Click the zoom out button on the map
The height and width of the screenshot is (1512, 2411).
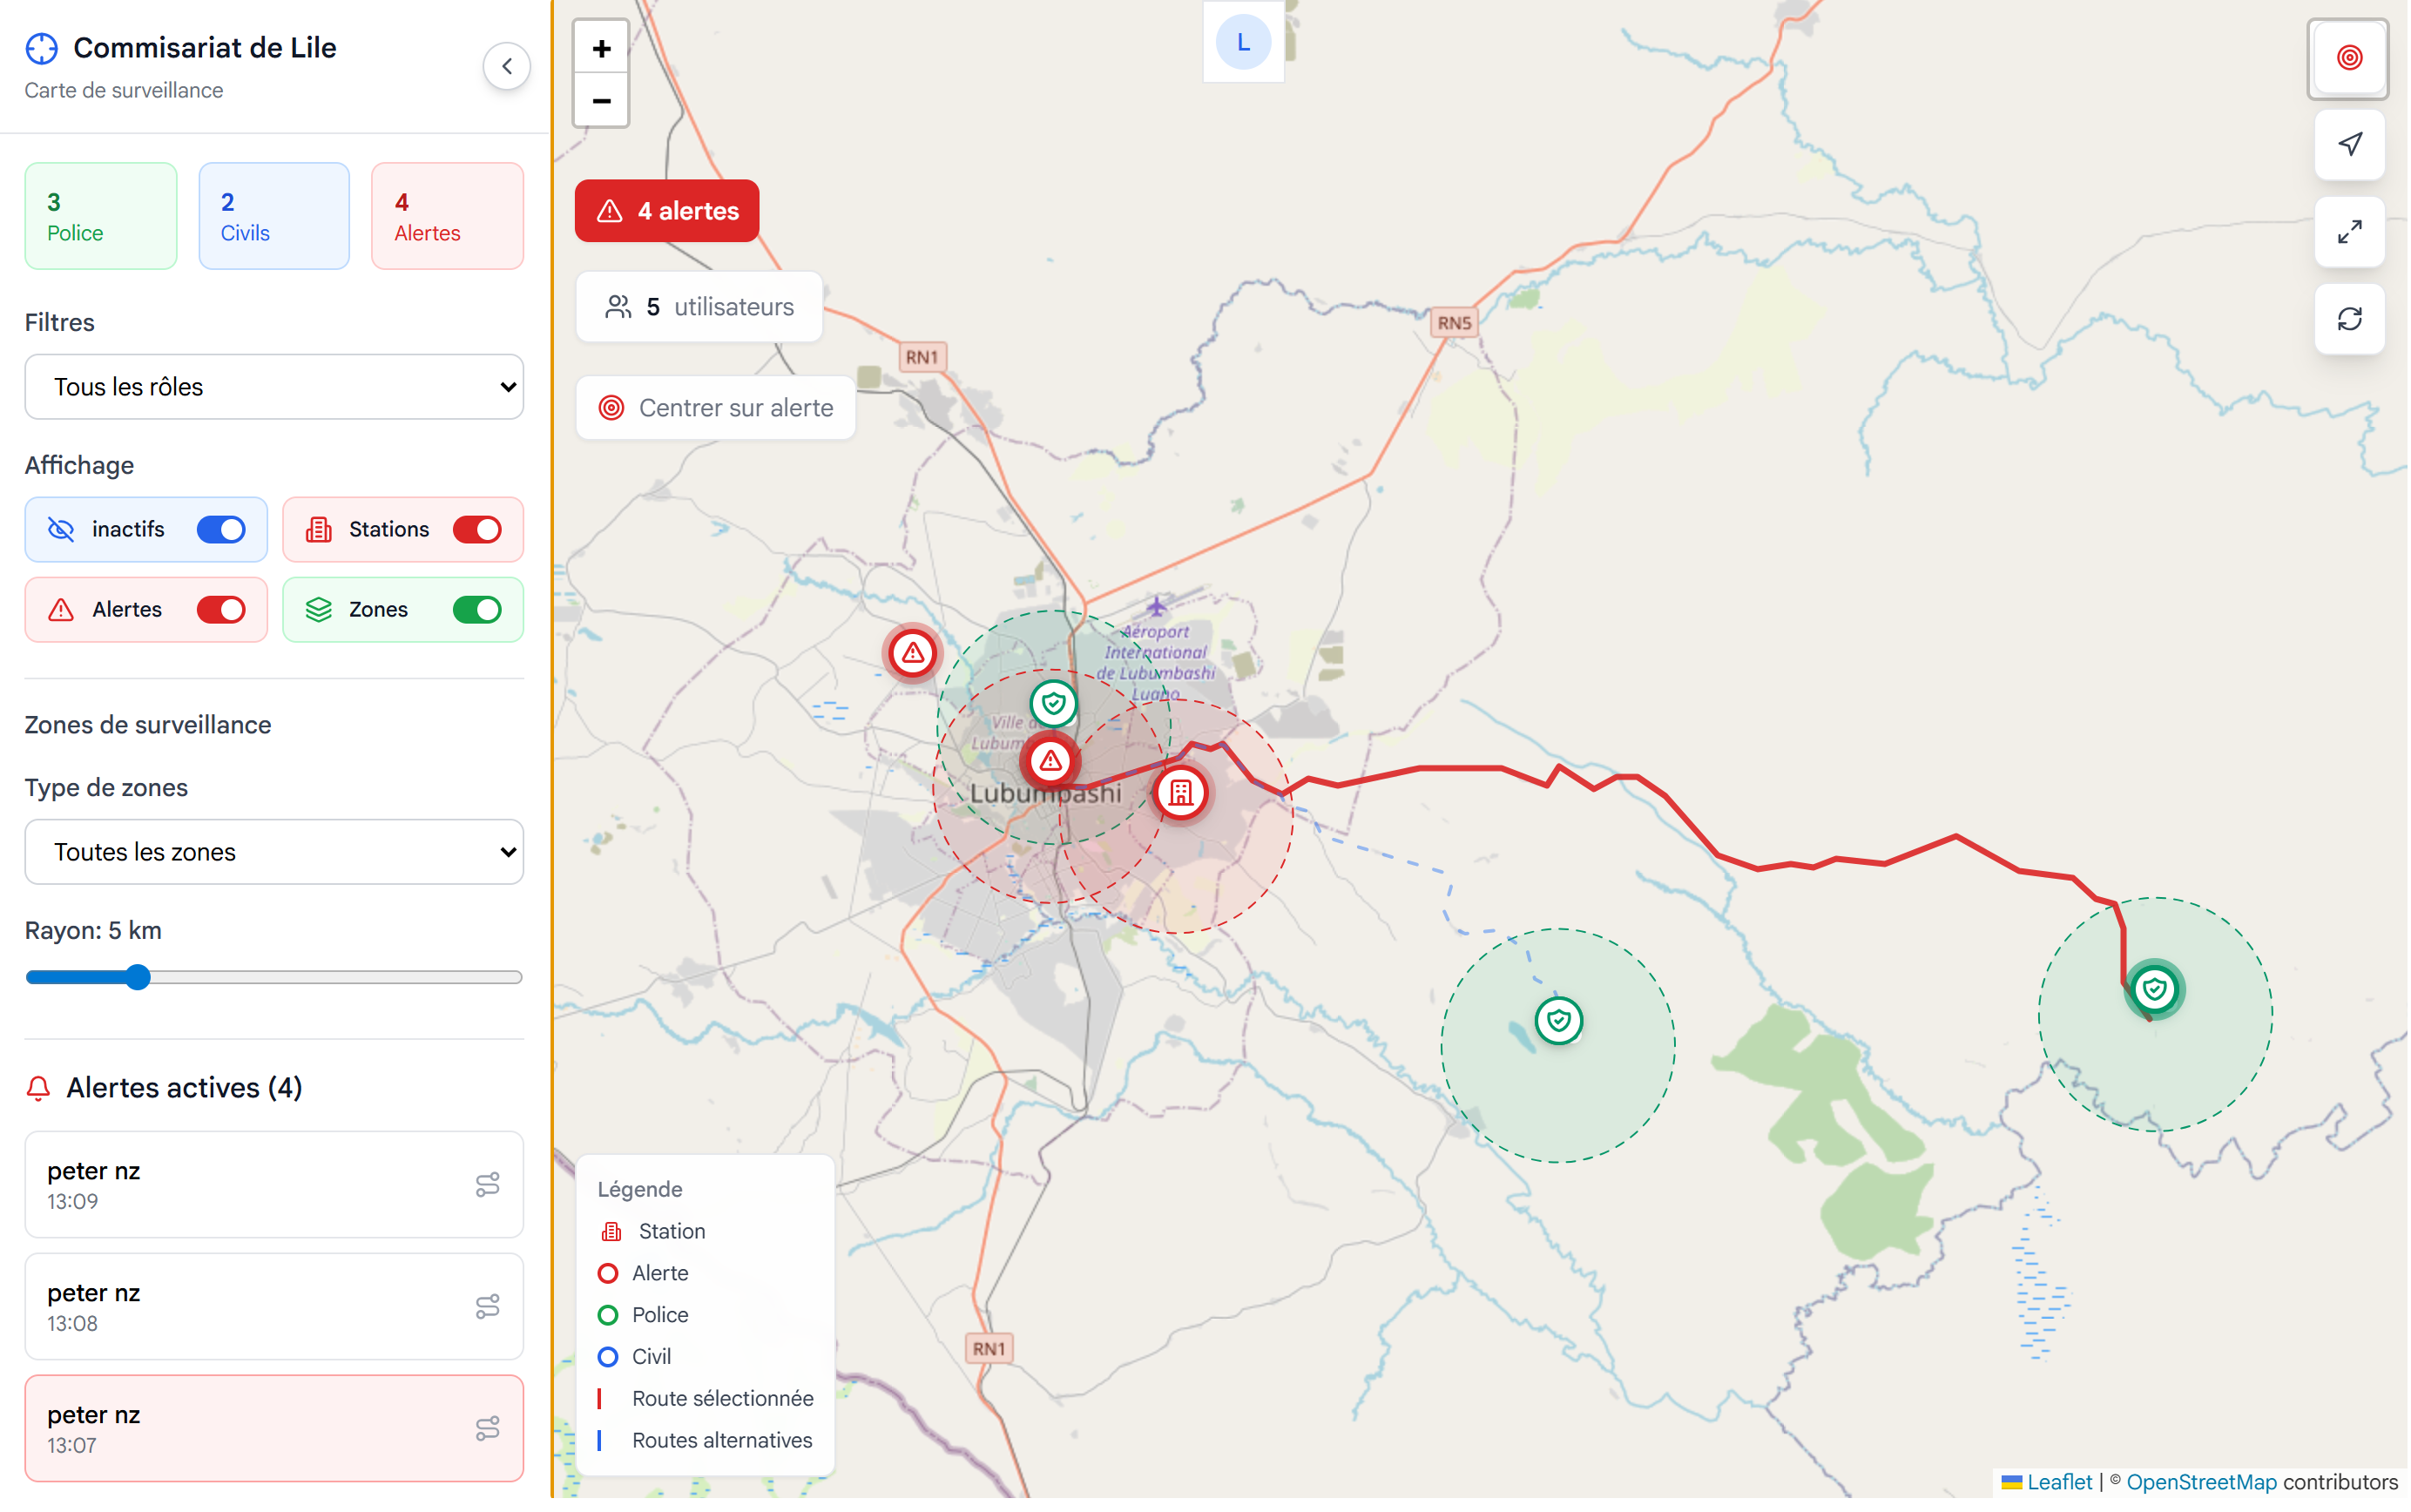[600, 101]
